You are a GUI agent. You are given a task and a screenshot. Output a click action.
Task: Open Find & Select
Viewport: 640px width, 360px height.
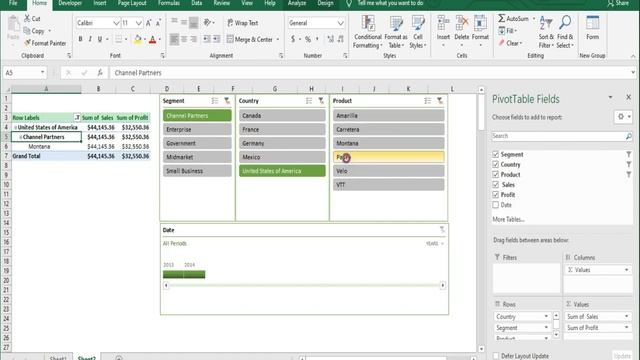(x=565, y=32)
